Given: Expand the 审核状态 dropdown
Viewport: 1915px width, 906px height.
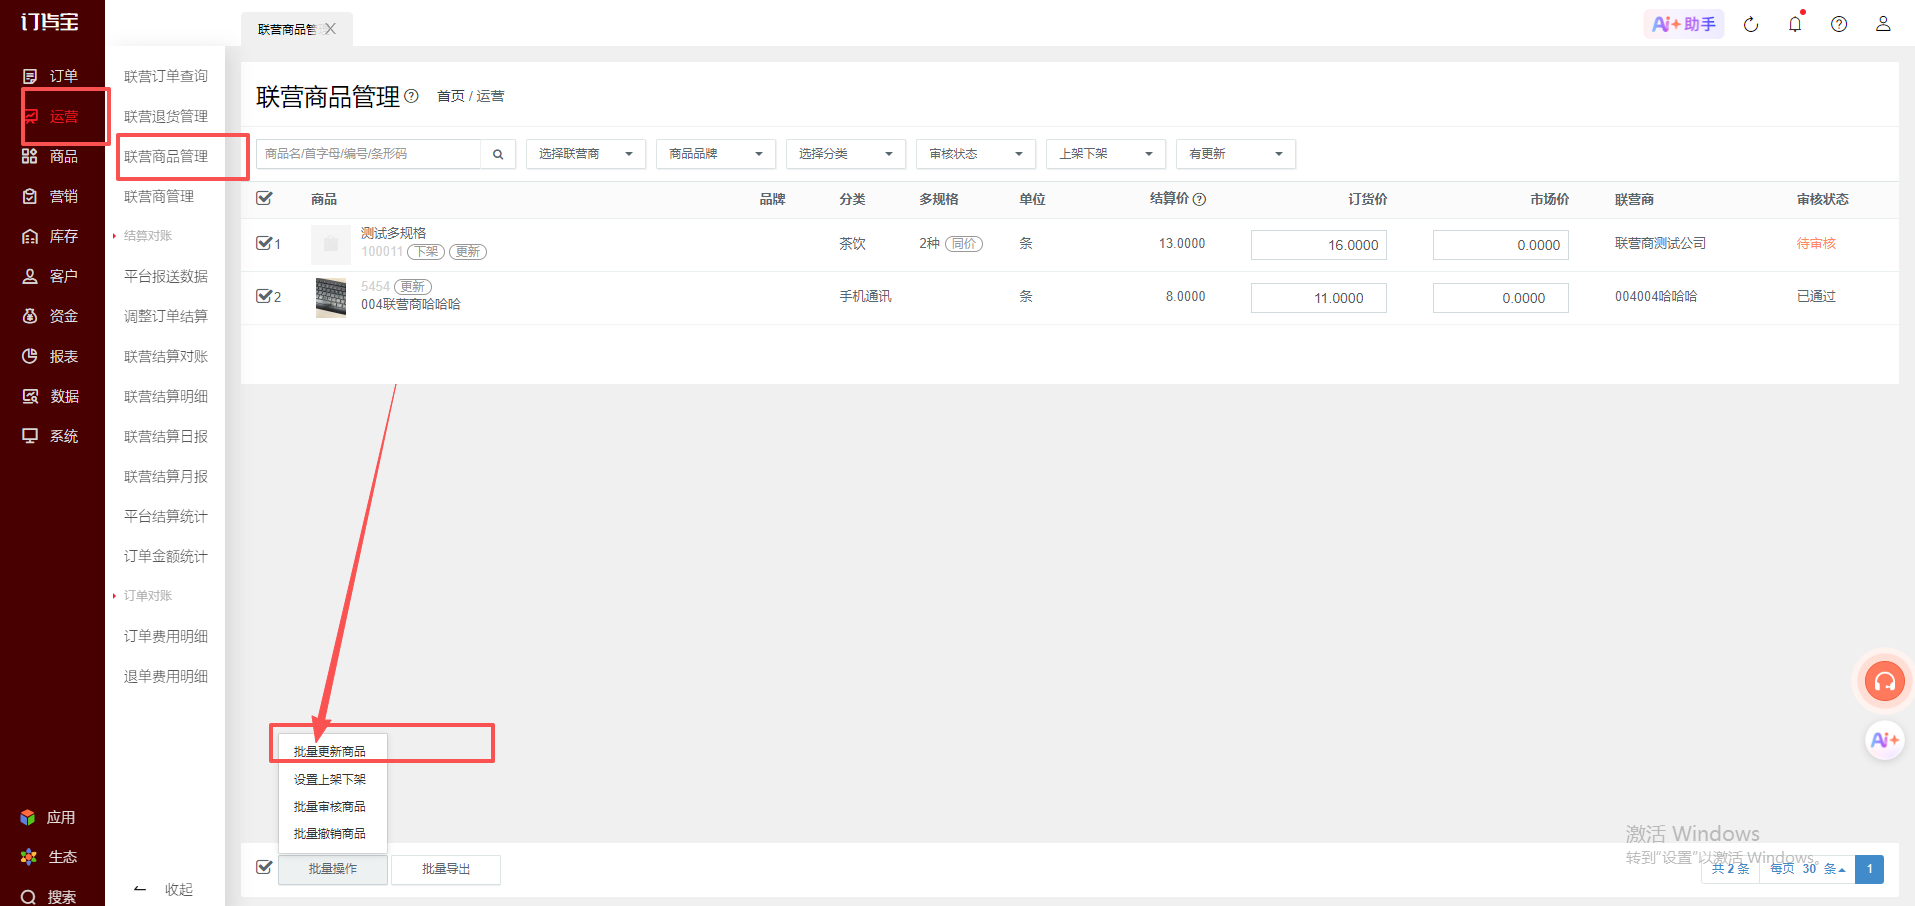Looking at the screenshot, I should [976, 154].
